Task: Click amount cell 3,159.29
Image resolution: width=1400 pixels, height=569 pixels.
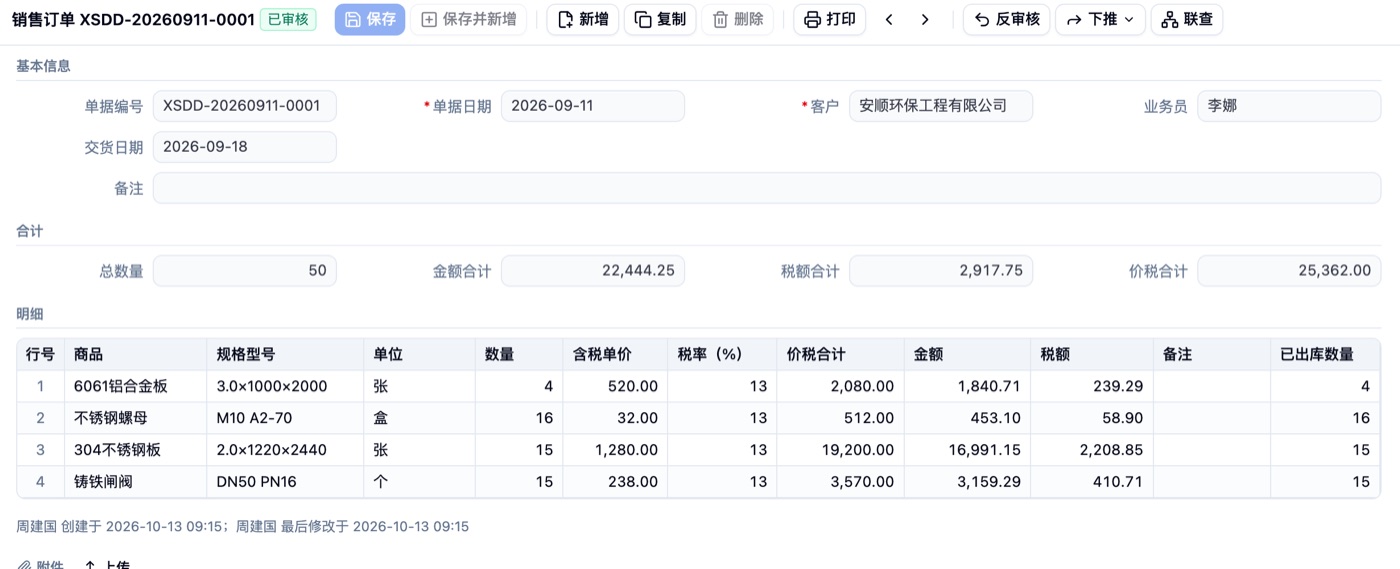Action: [967, 482]
